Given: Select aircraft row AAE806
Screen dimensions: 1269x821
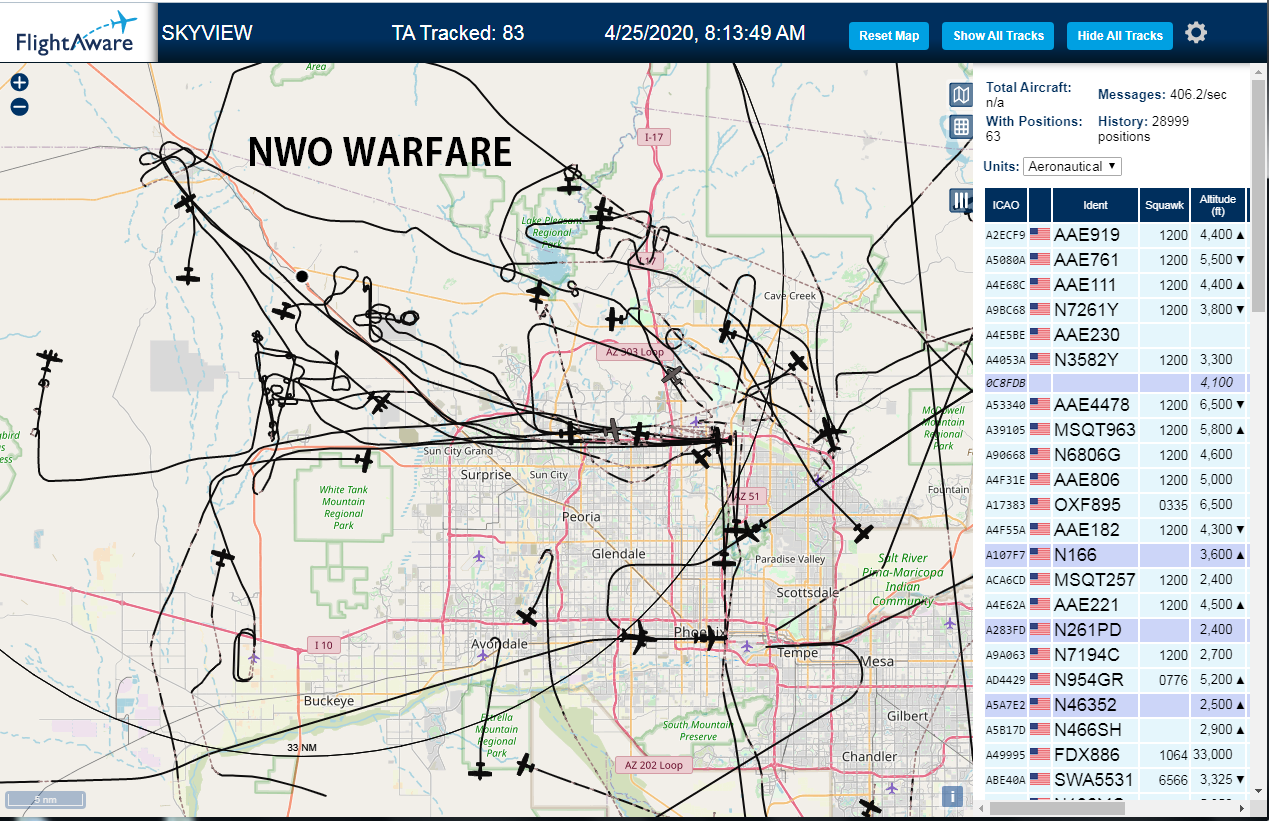Looking at the screenshot, I should coord(1116,480).
